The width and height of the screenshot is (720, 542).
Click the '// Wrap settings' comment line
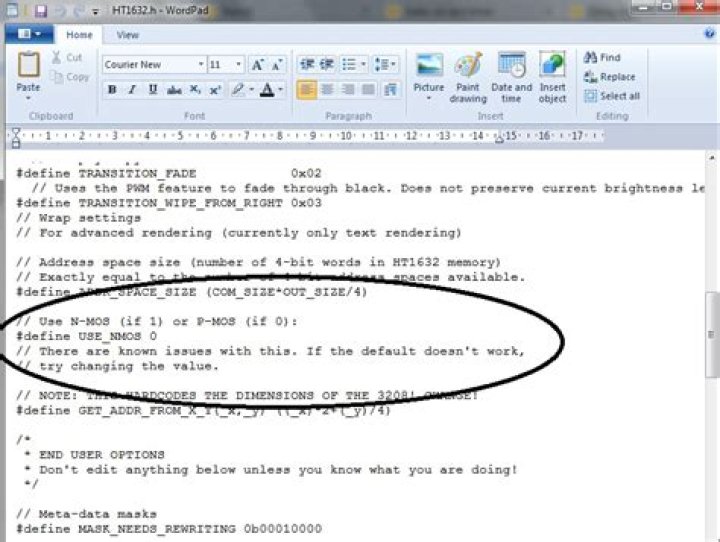[79, 218]
